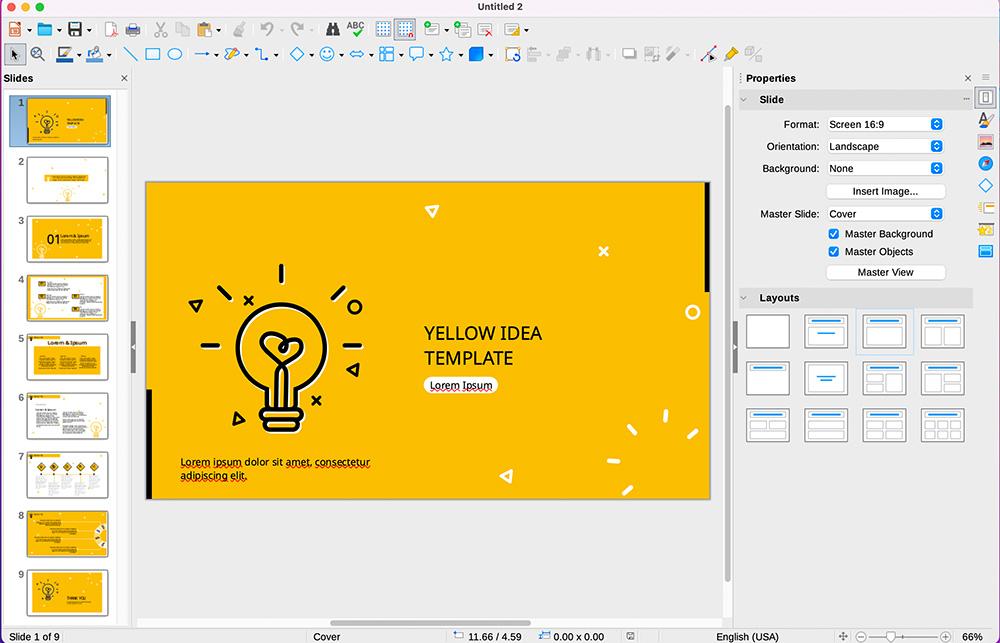1000x643 pixels.
Task: Activate Spelling check from the toolbar
Action: point(355,29)
